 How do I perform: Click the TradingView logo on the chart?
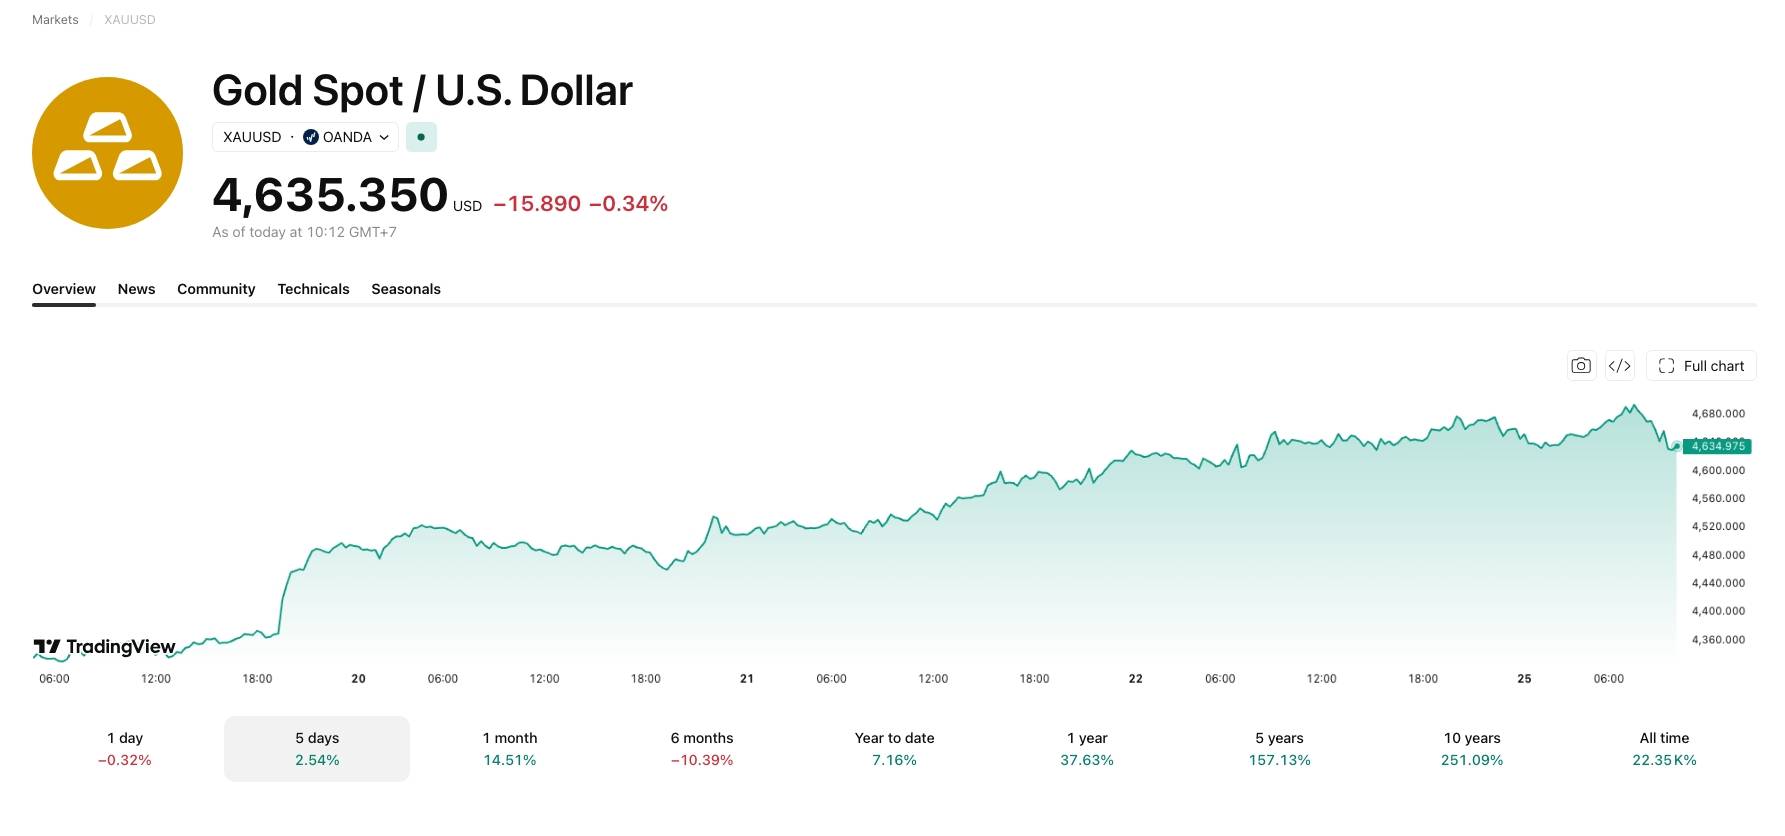[104, 647]
